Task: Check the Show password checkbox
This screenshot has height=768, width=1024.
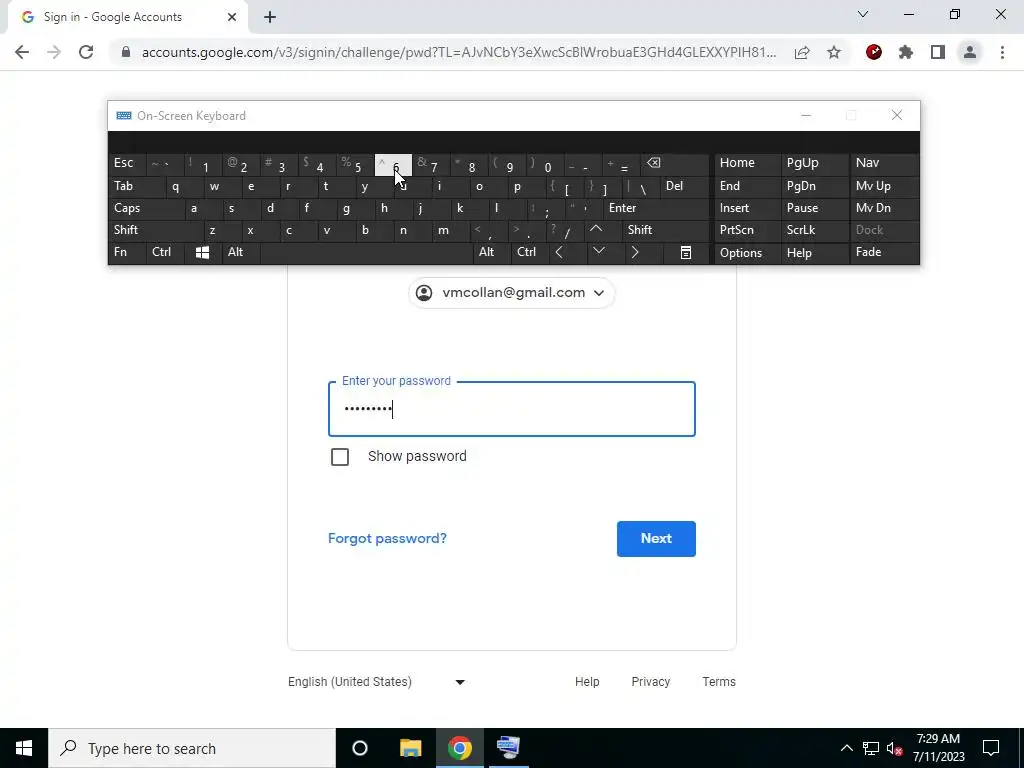Action: tap(340, 456)
